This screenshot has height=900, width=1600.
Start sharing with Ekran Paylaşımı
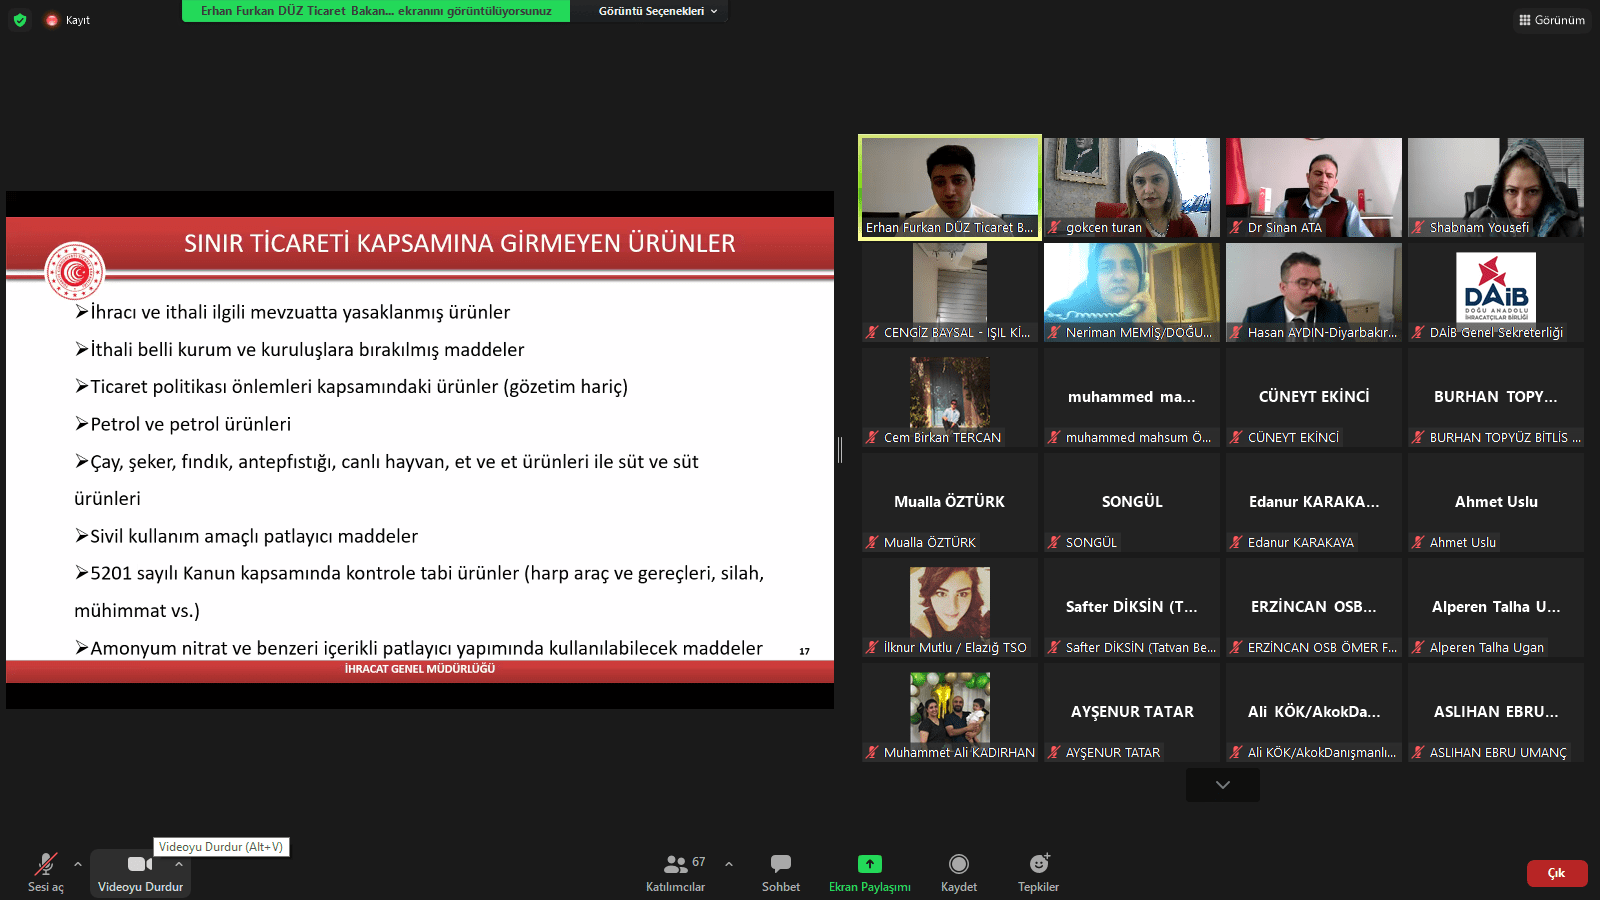pos(869,872)
